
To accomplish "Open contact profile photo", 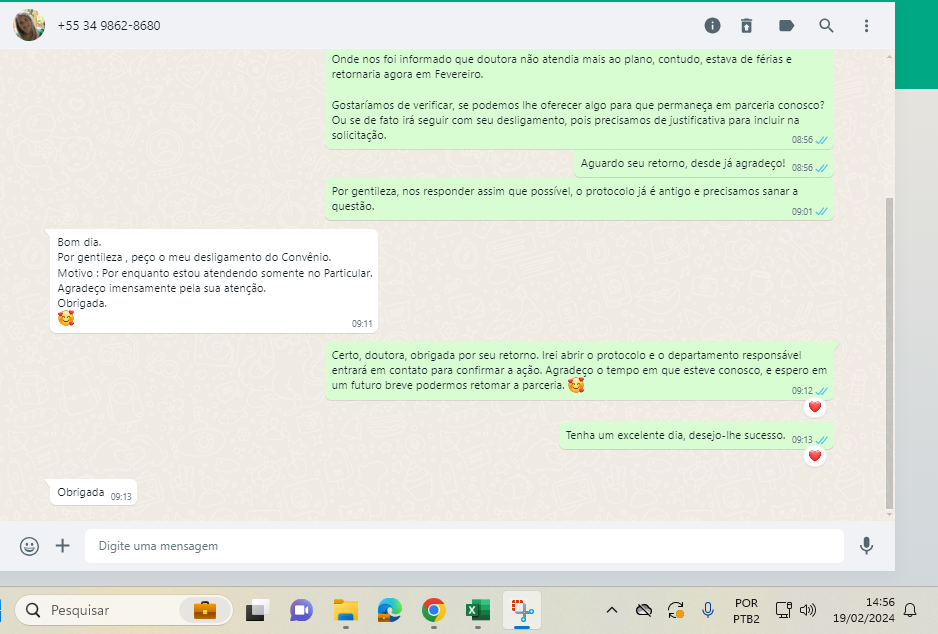I will pos(29,25).
